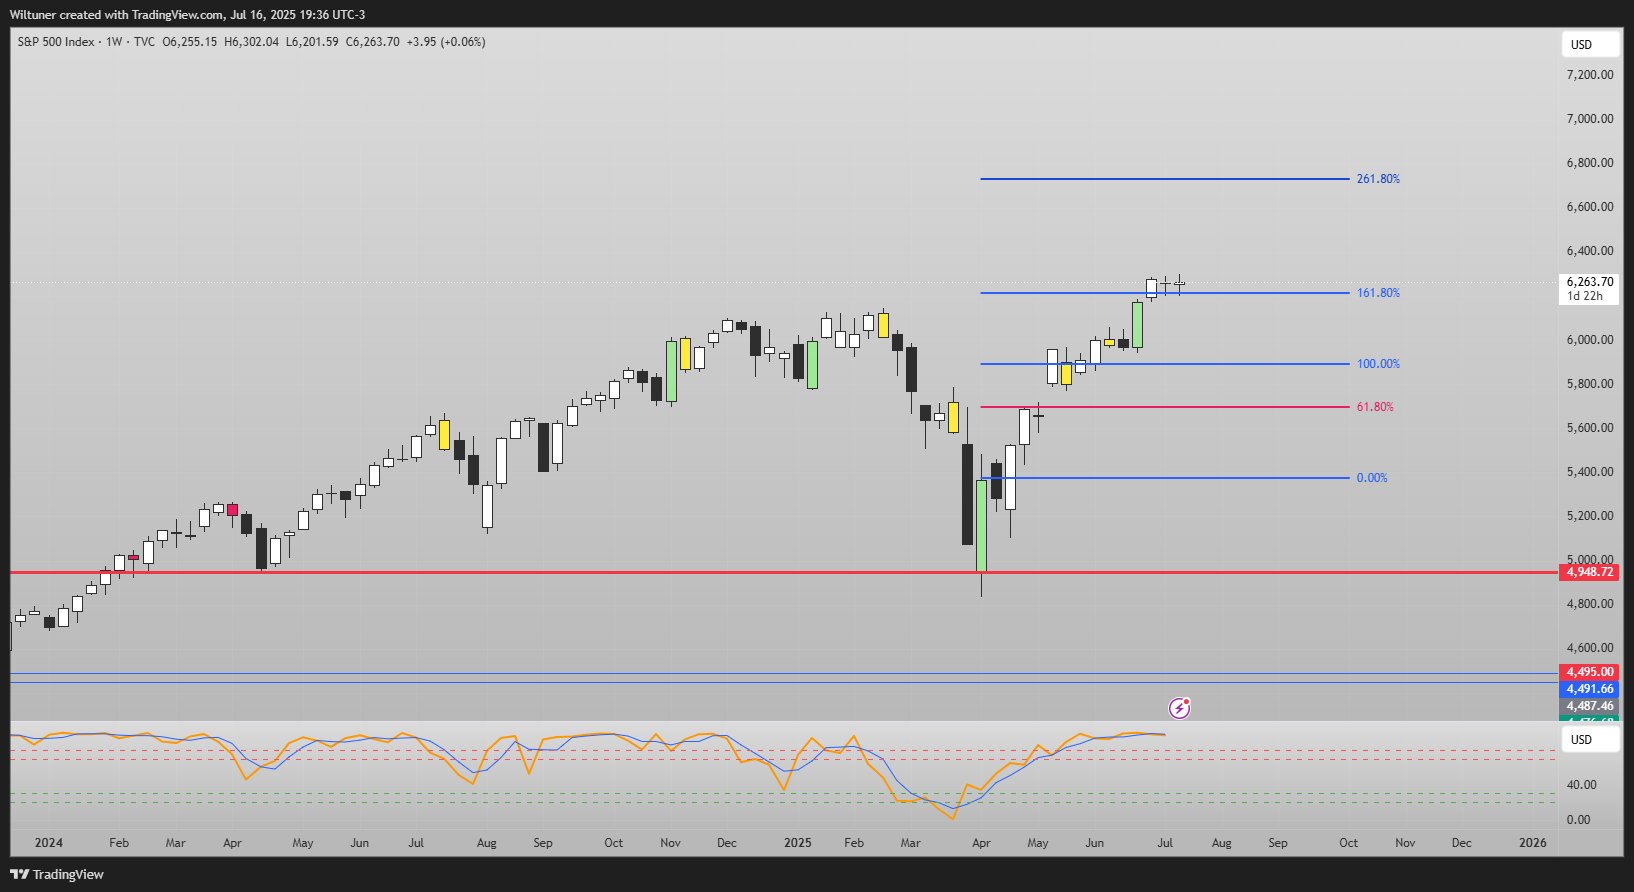Image resolution: width=1634 pixels, height=892 pixels.
Task: Click the current price label 6,263.70 on the axis
Action: pos(1590,282)
